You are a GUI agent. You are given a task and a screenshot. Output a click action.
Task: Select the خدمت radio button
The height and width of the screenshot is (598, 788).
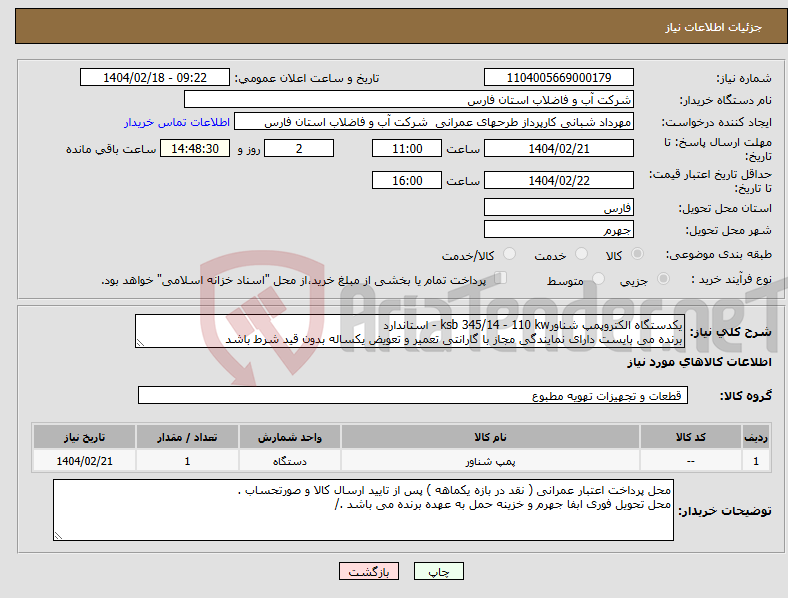coord(581,254)
